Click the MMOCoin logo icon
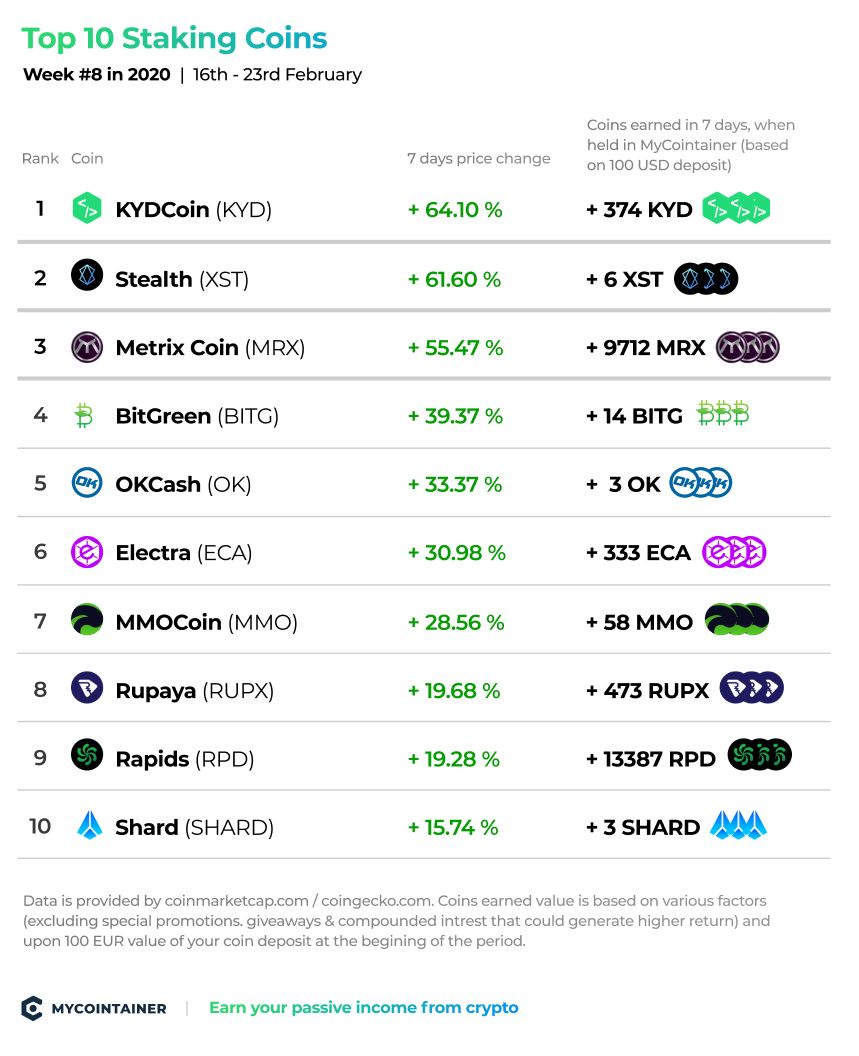 [x=87, y=620]
